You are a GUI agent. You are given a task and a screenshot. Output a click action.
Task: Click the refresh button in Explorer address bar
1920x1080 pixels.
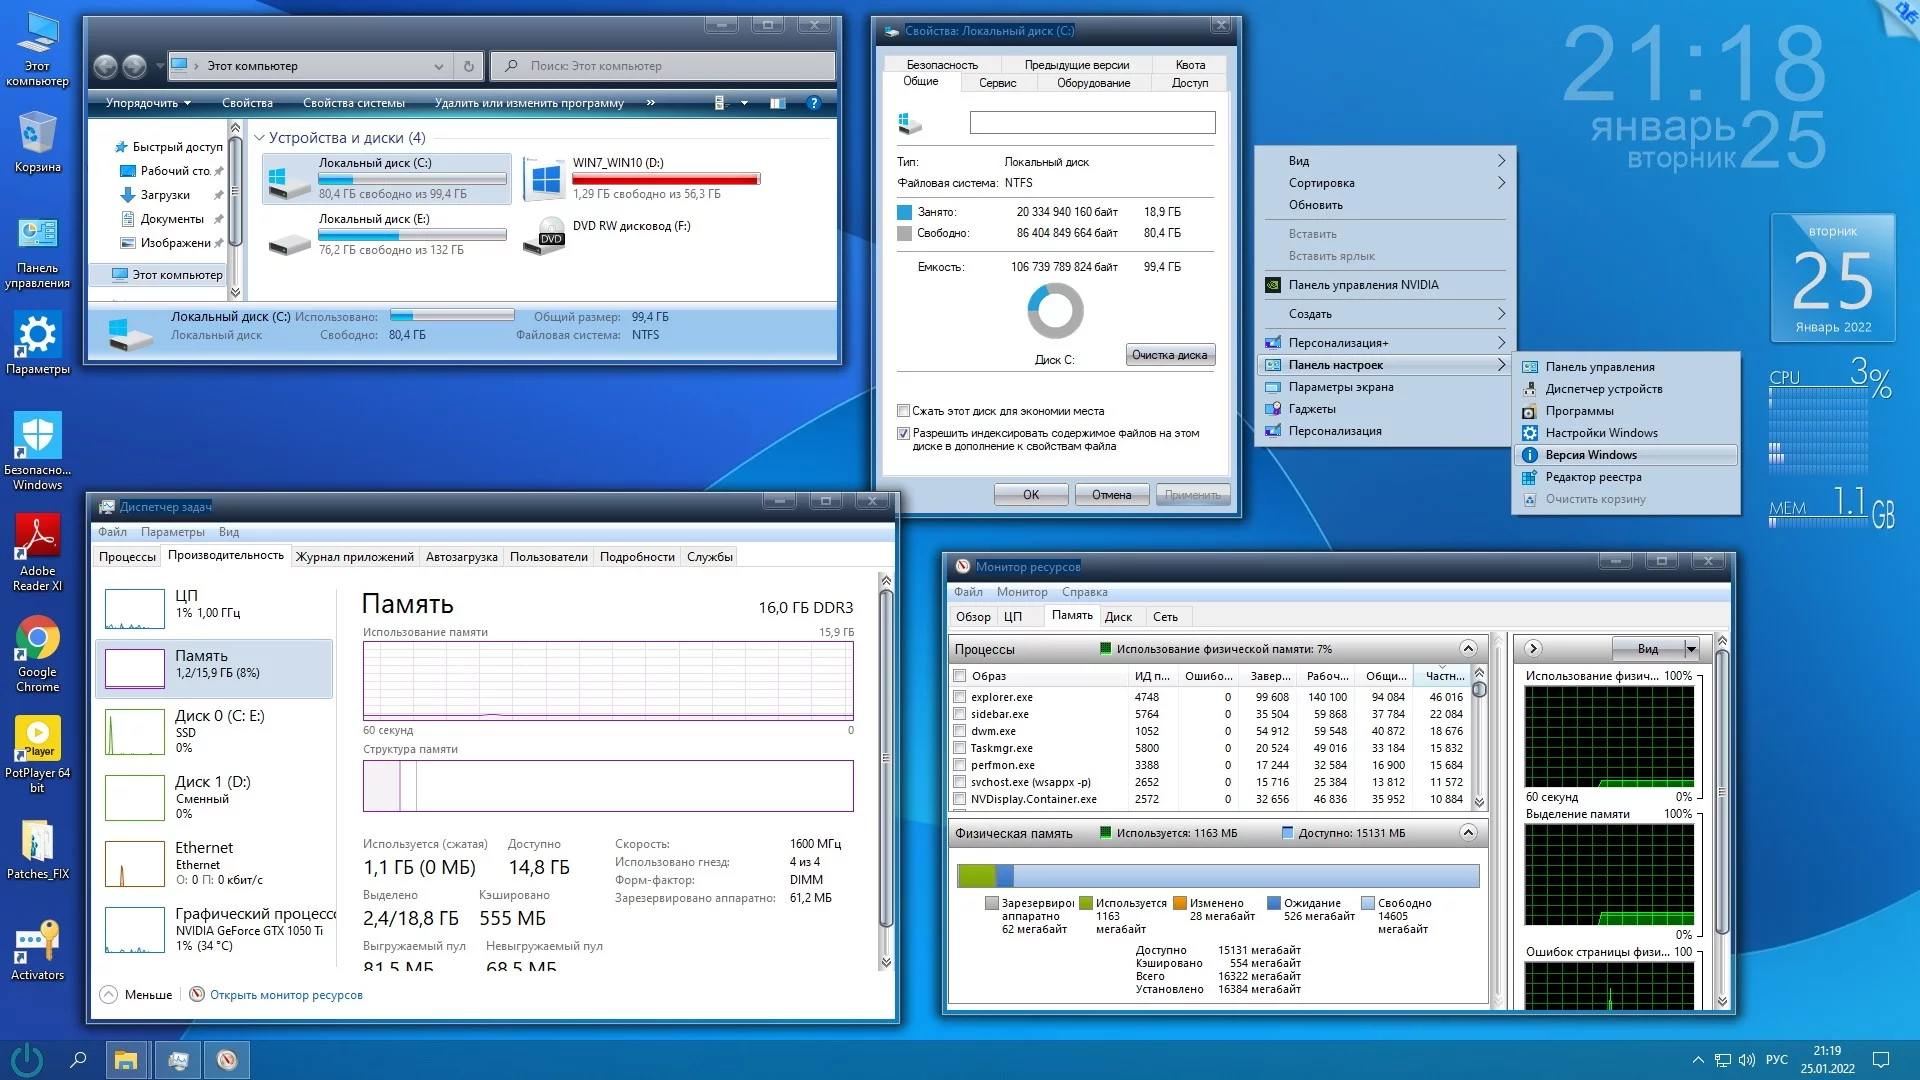[468, 66]
